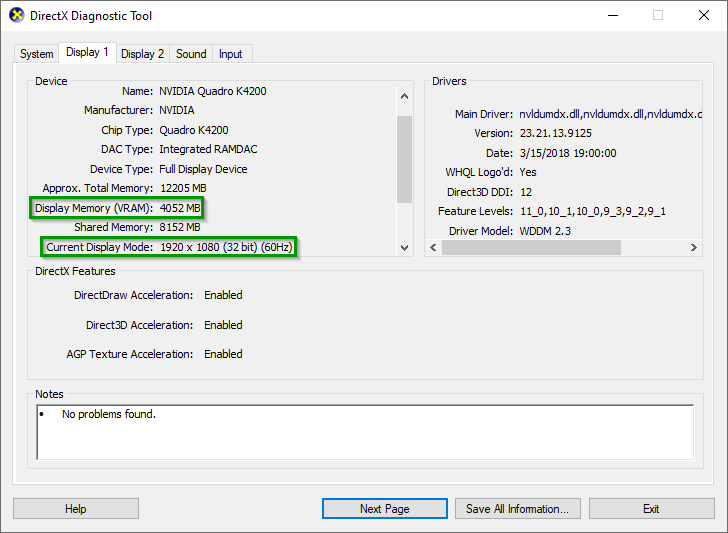Click Device list scroll down arrow
The image size is (728, 533).
[x=404, y=247]
